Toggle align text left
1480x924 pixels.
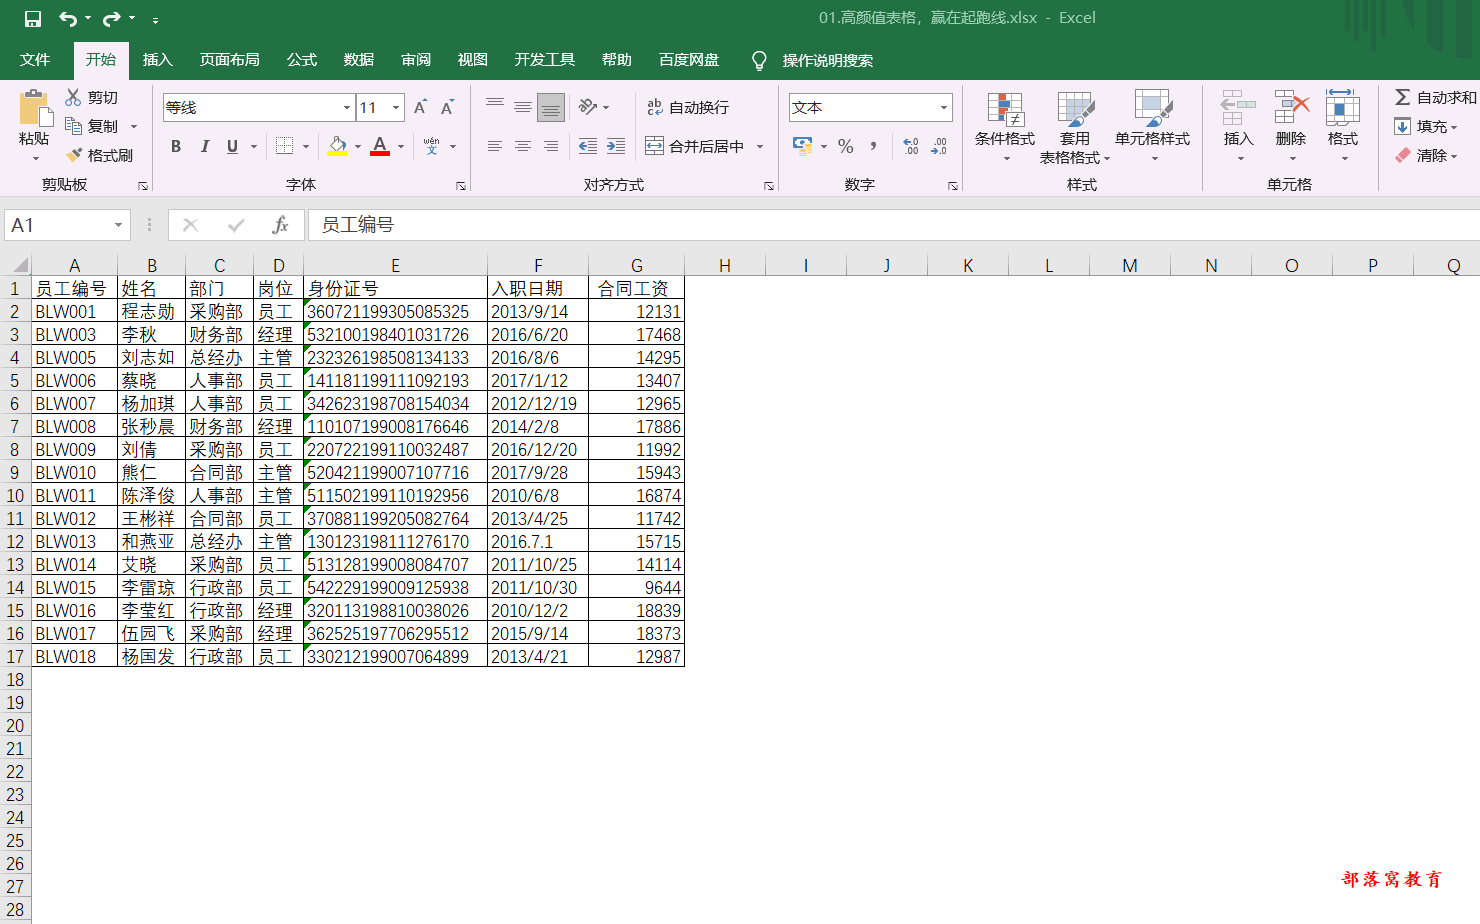click(x=495, y=146)
